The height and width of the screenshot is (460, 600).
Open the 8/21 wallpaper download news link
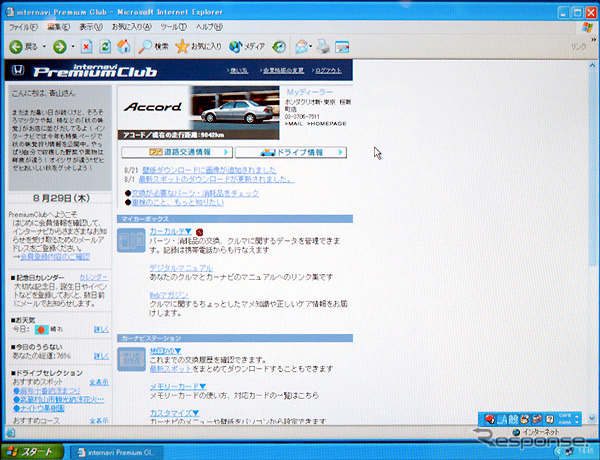pyautogui.click(x=209, y=170)
